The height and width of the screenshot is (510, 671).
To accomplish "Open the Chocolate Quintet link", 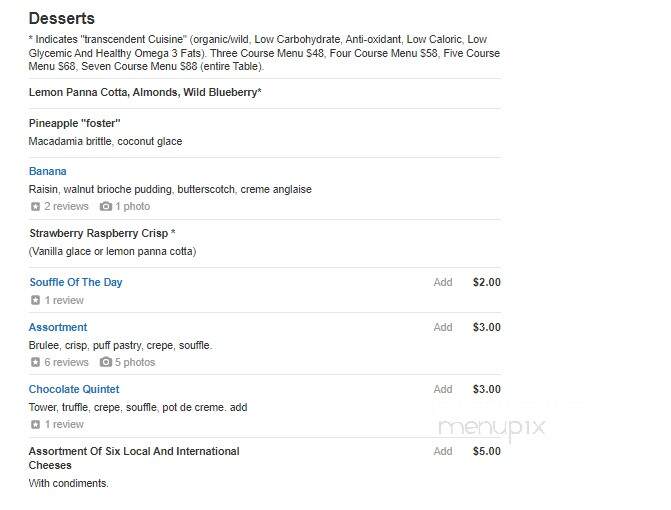I will [74, 389].
